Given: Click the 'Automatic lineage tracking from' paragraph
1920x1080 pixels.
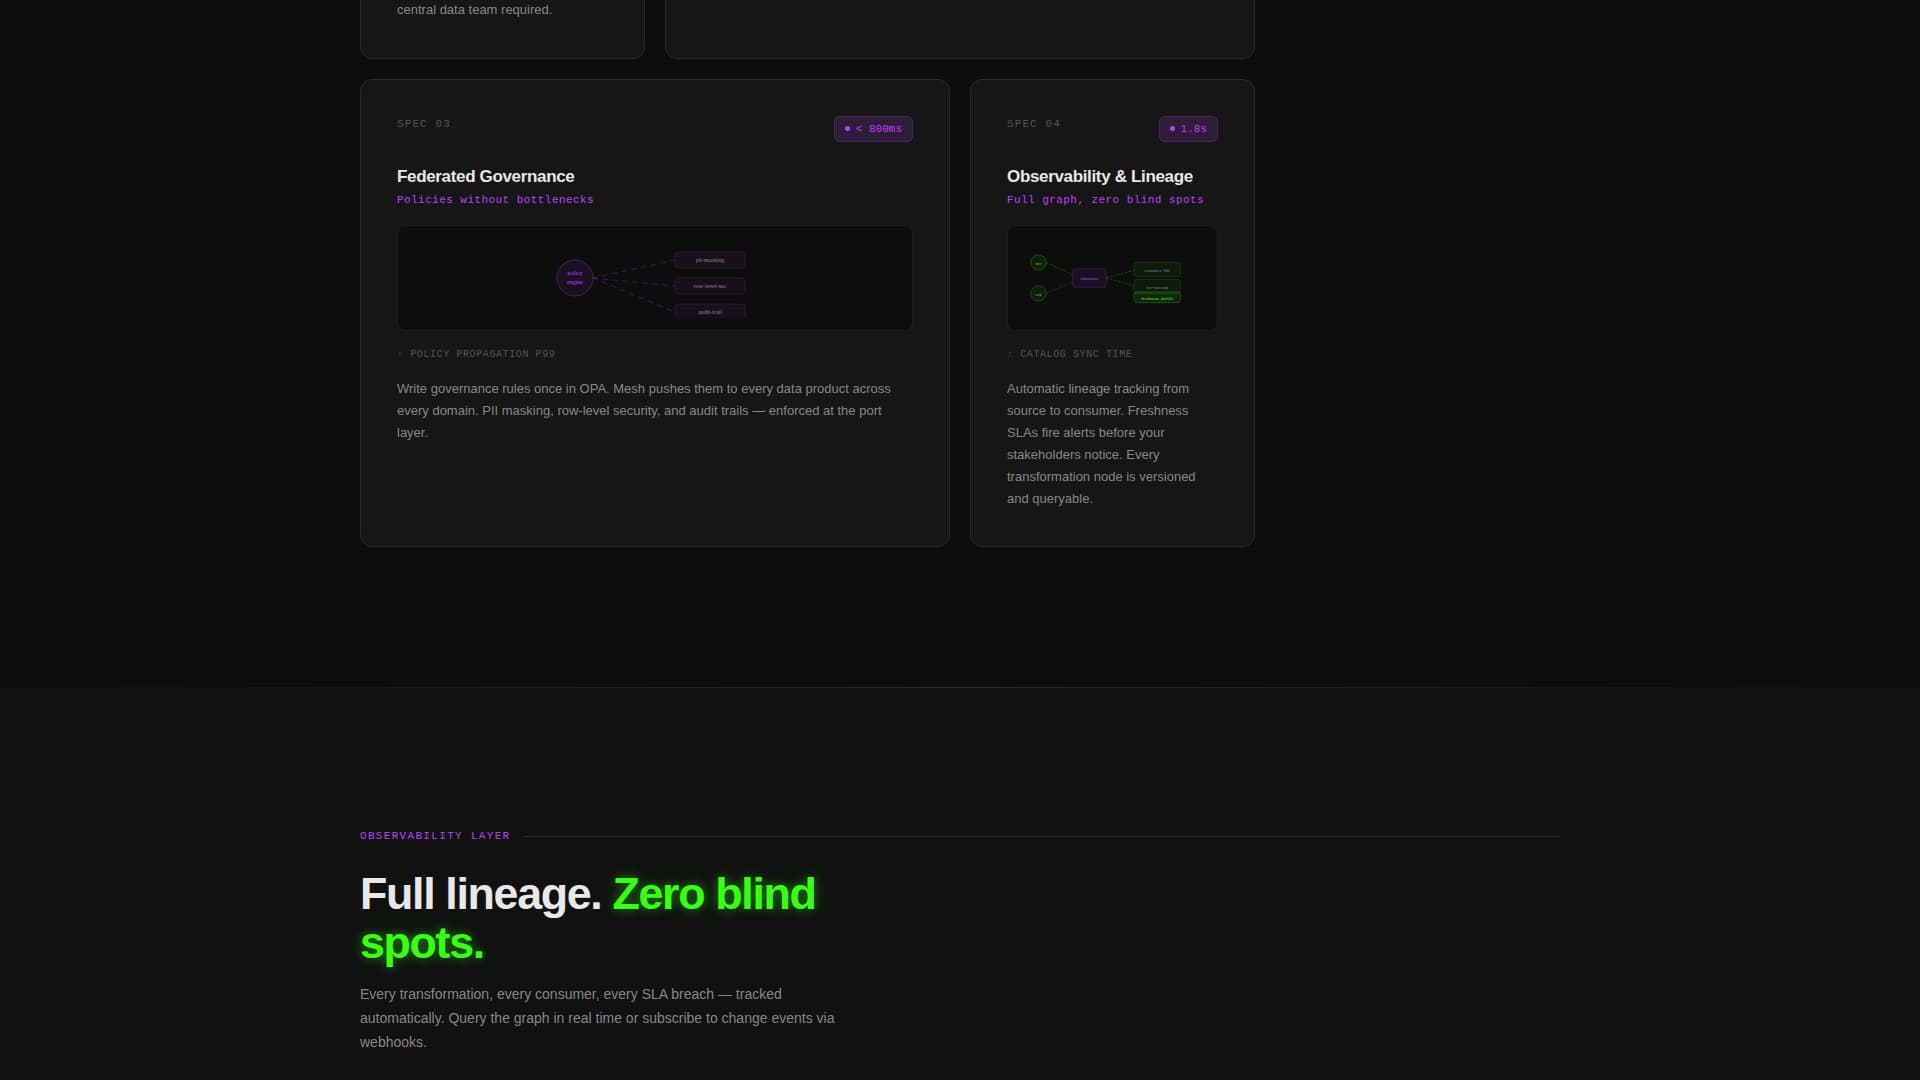Looking at the screenshot, I should [1101, 444].
